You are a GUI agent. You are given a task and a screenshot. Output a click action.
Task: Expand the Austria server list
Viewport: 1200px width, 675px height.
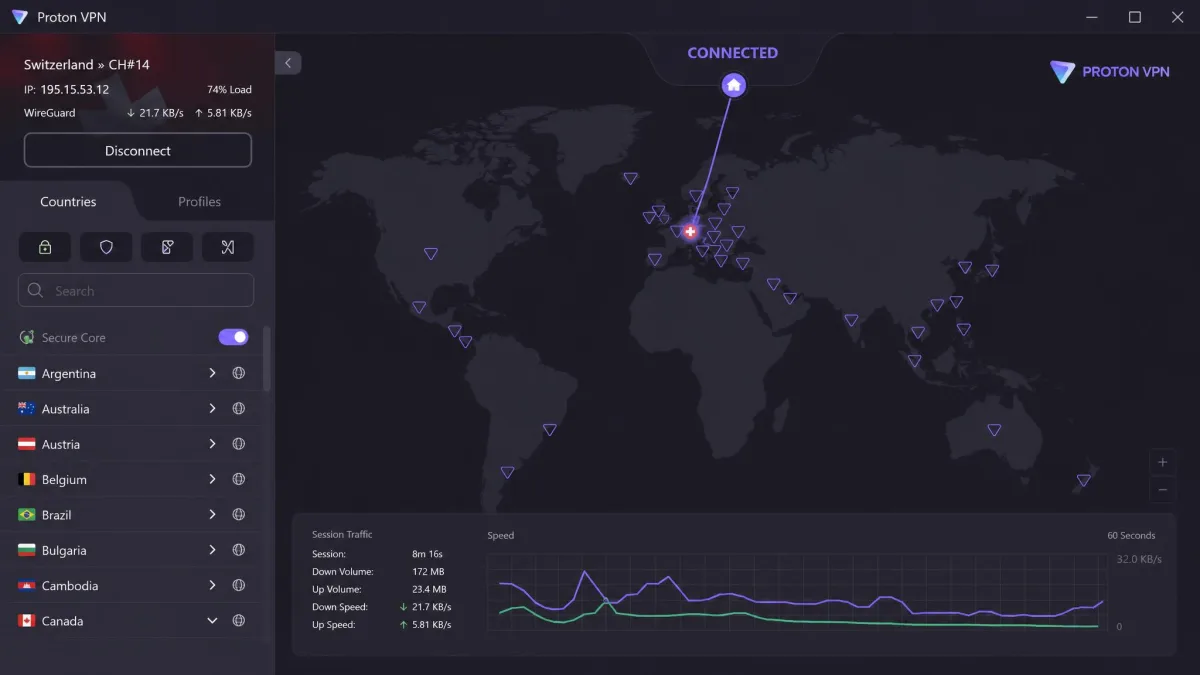pos(212,444)
